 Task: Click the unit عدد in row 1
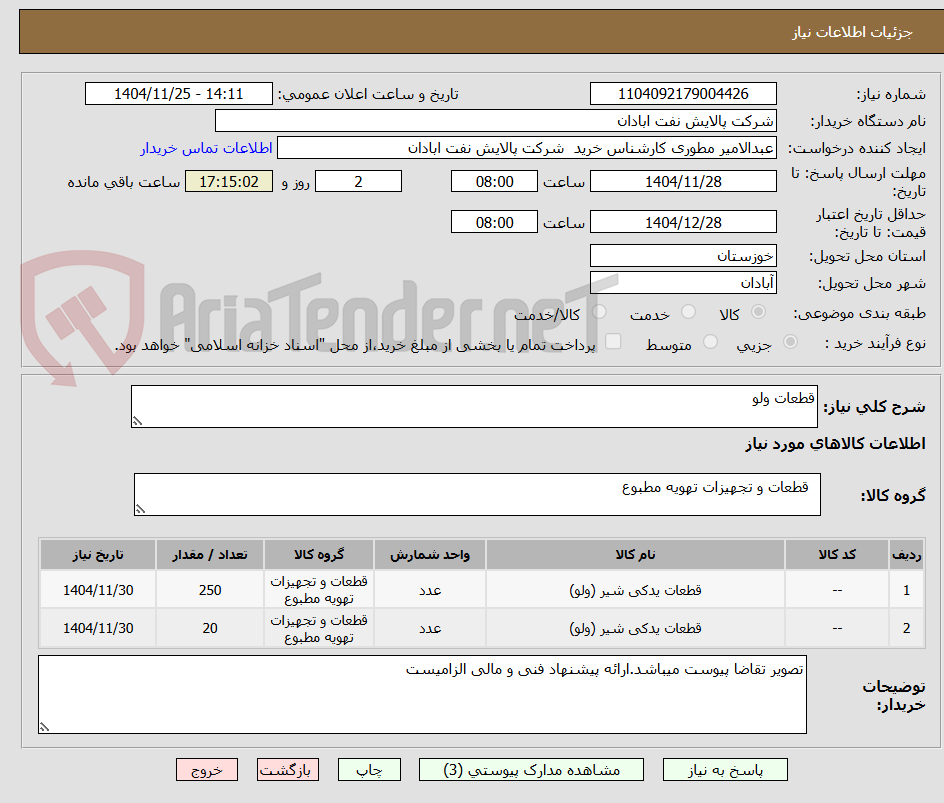pyautogui.click(x=430, y=591)
